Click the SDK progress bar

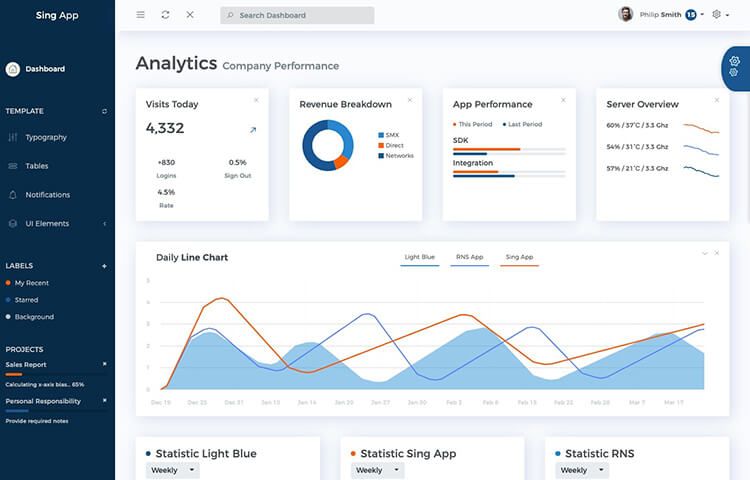pyautogui.click(x=509, y=152)
